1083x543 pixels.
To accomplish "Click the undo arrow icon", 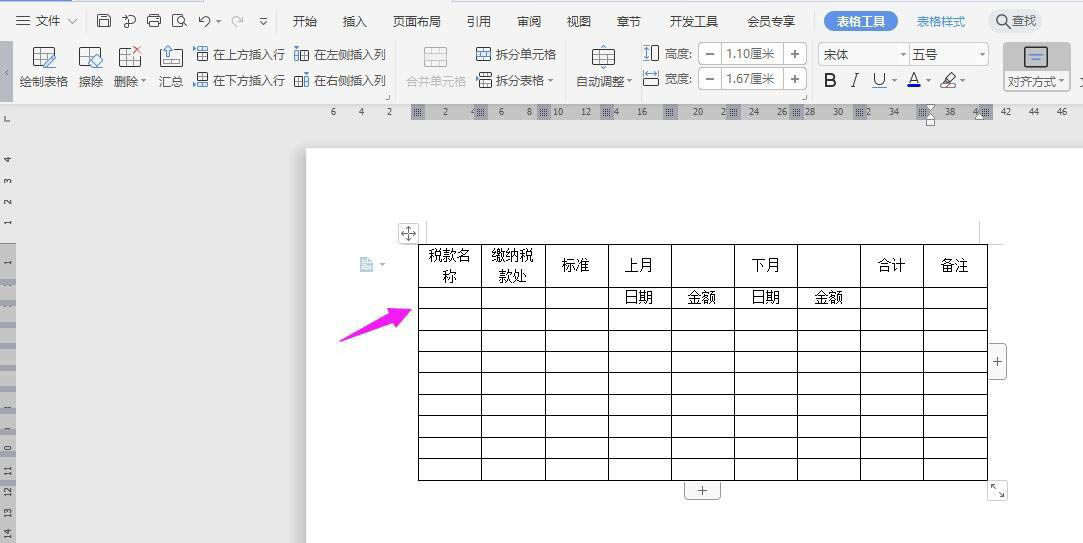I will pos(204,21).
